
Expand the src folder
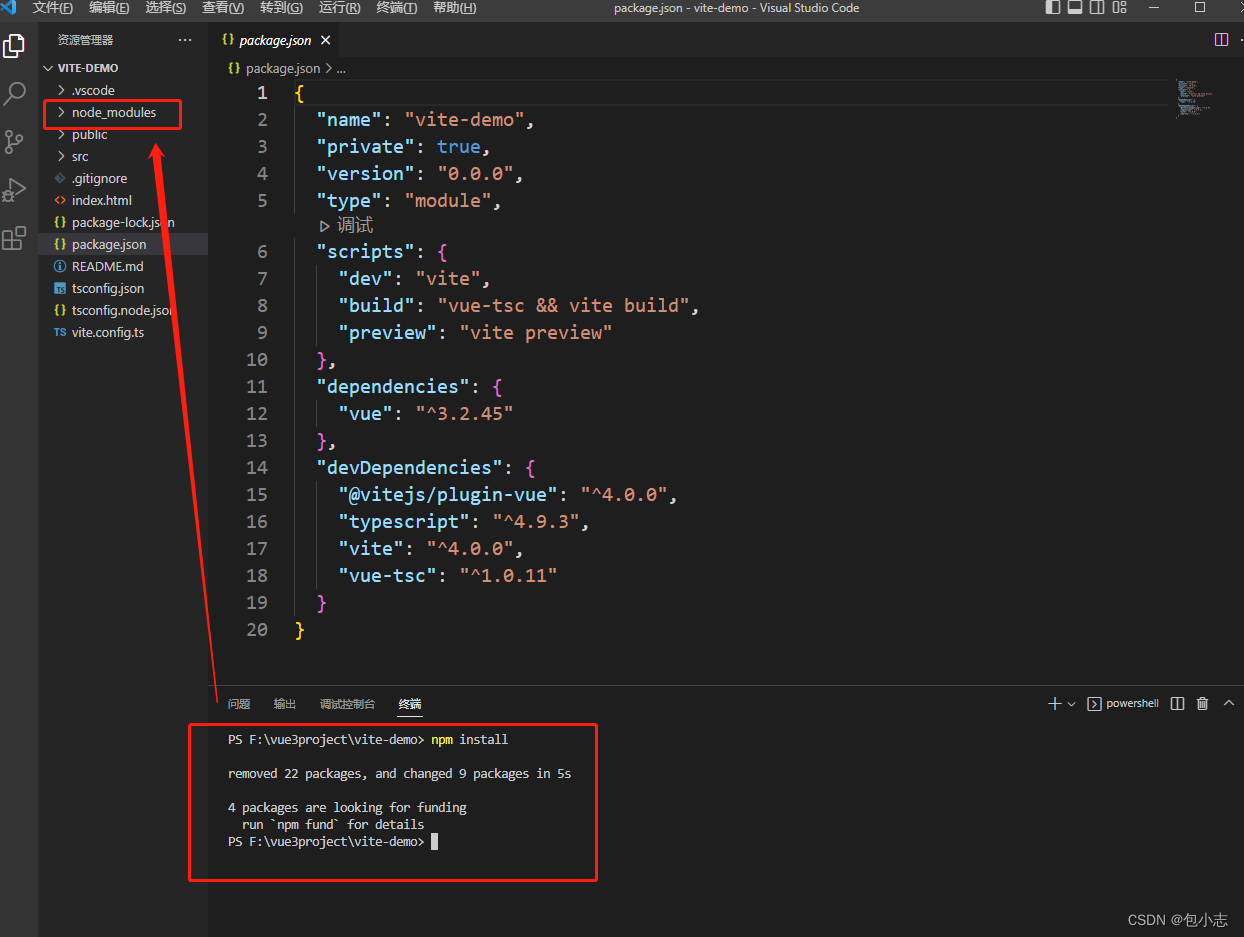[x=80, y=157]
